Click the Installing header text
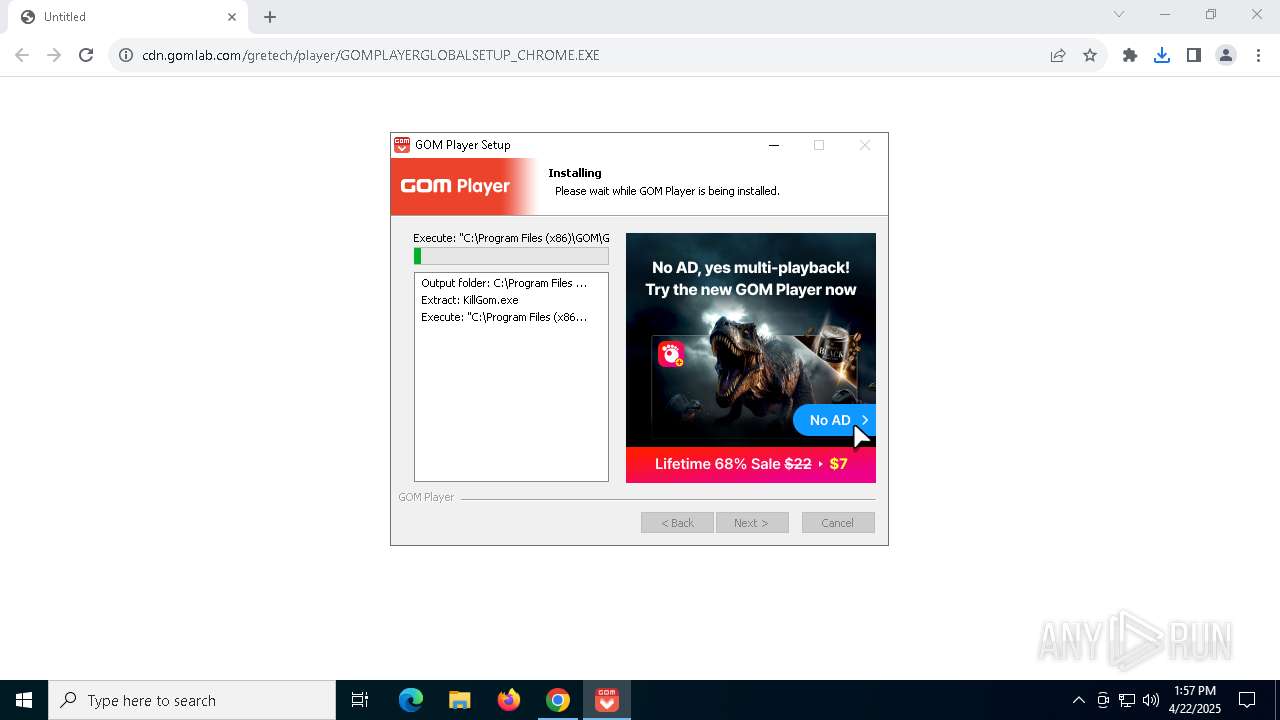The height and width of the screenshot is (720, 1280). tap(575, 173)
